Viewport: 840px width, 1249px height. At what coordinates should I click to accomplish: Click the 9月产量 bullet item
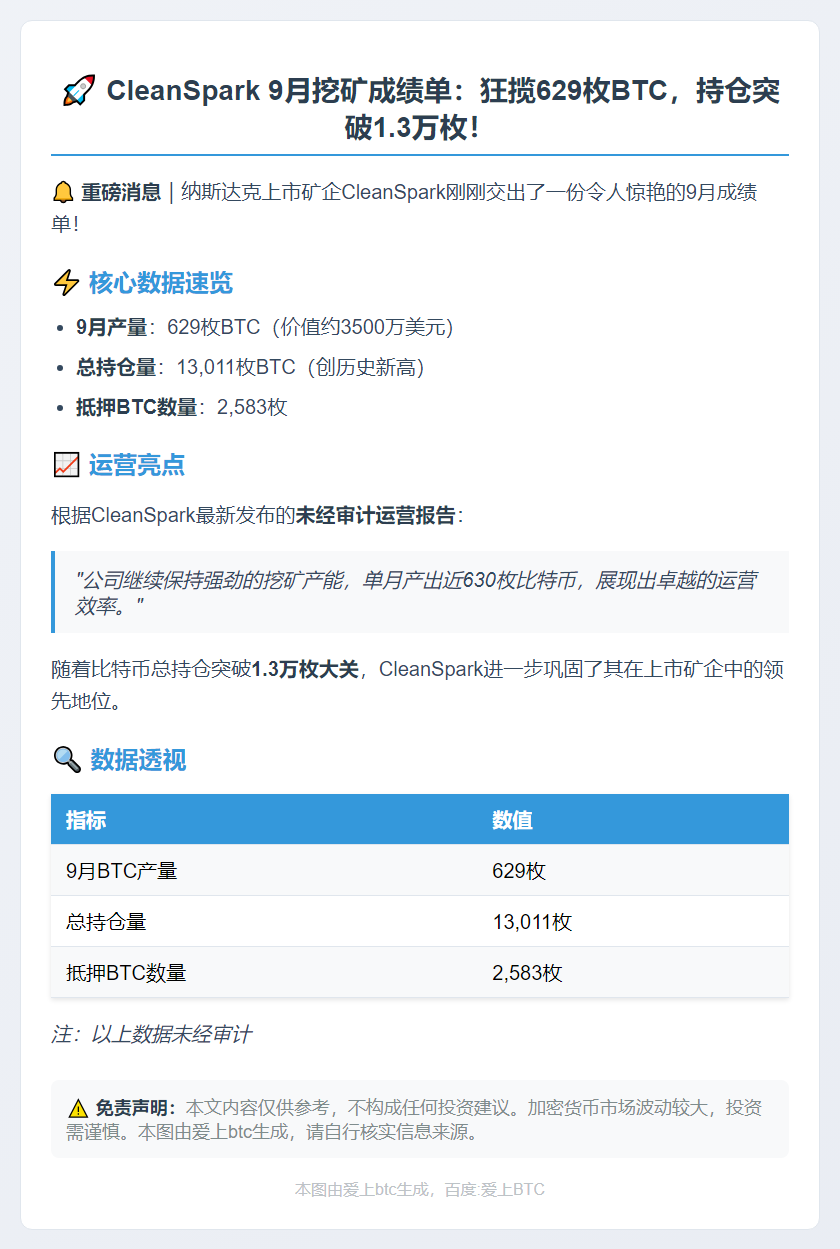coord(265,327)
